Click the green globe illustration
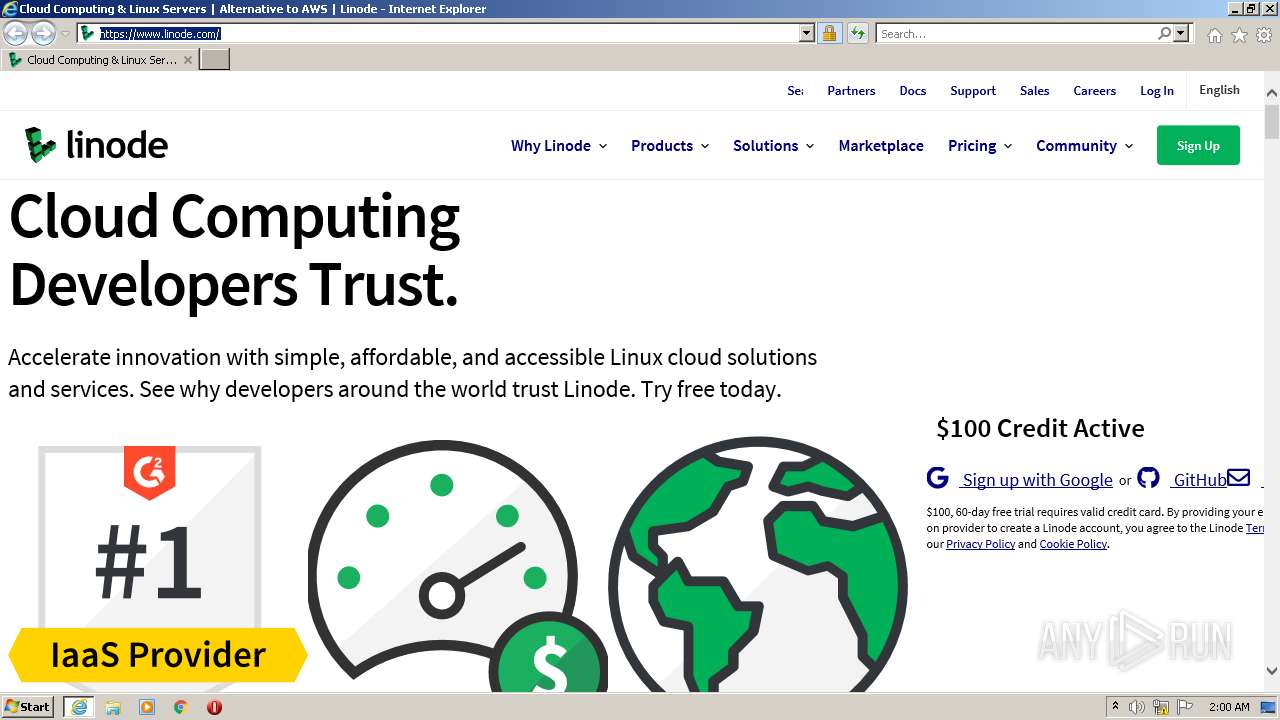 (758, 564)
